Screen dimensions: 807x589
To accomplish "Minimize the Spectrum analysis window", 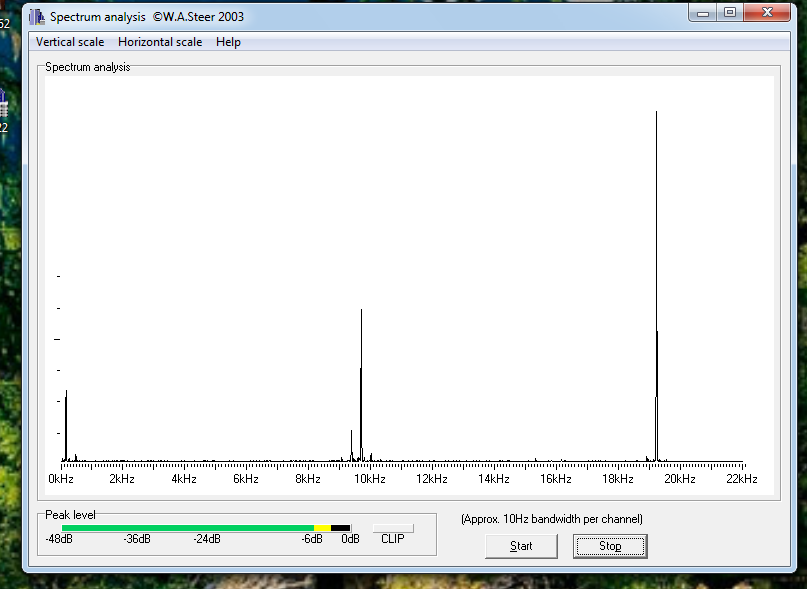I will (705, 13).
